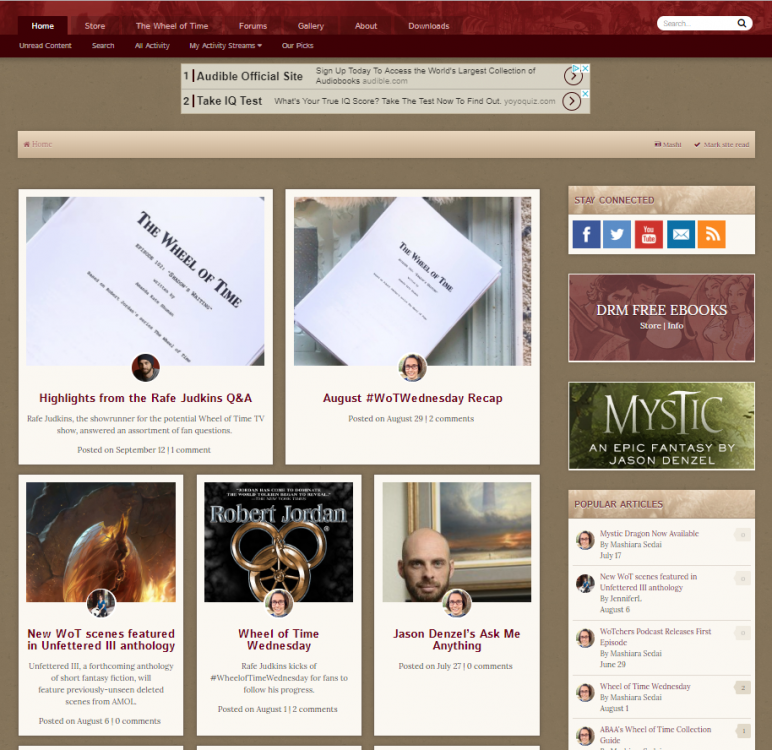The image size is (772, 750).
Task: Open Our Picks in sub-navigation
Action: coord(297,45)
